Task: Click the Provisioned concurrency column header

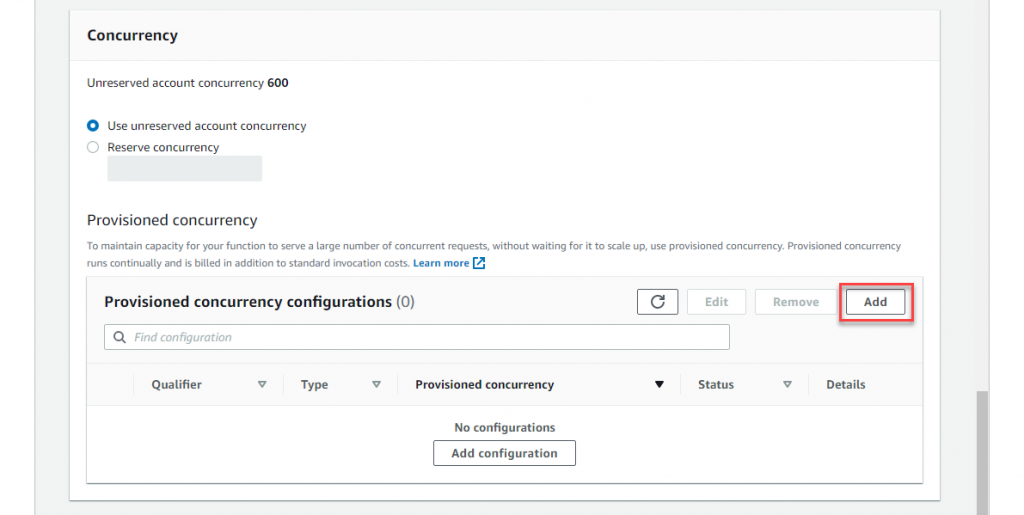Action: pos(485,384)
